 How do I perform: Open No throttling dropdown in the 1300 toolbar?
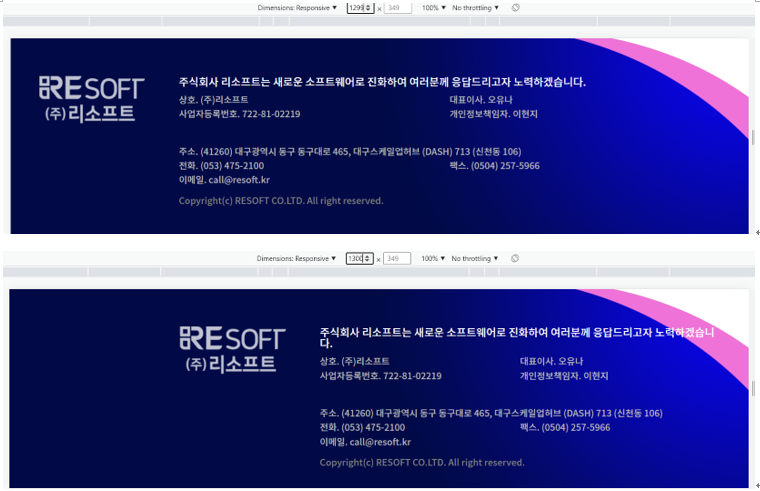(x=474, y=258)
